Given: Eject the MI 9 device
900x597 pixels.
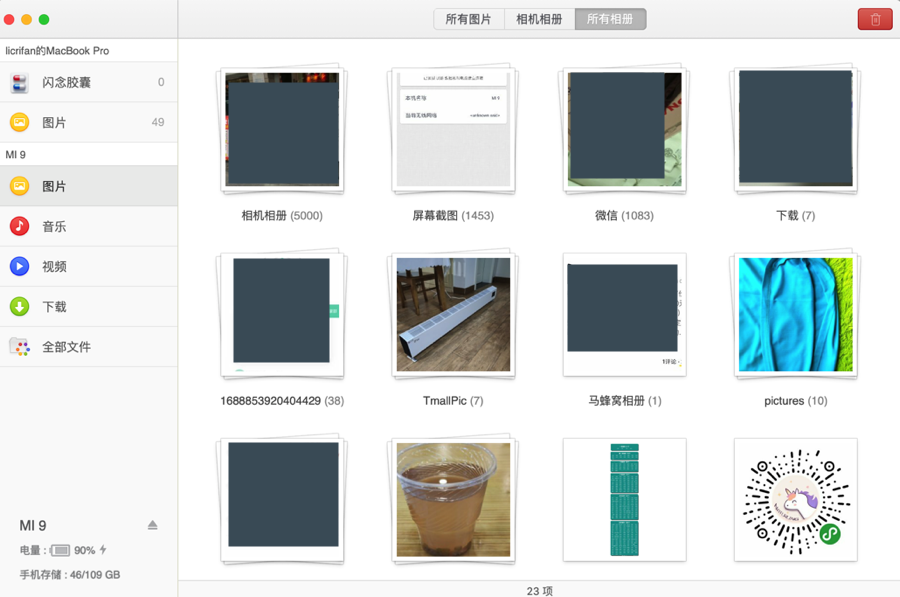Looking at the screenshot, I should tap(153, 525).
